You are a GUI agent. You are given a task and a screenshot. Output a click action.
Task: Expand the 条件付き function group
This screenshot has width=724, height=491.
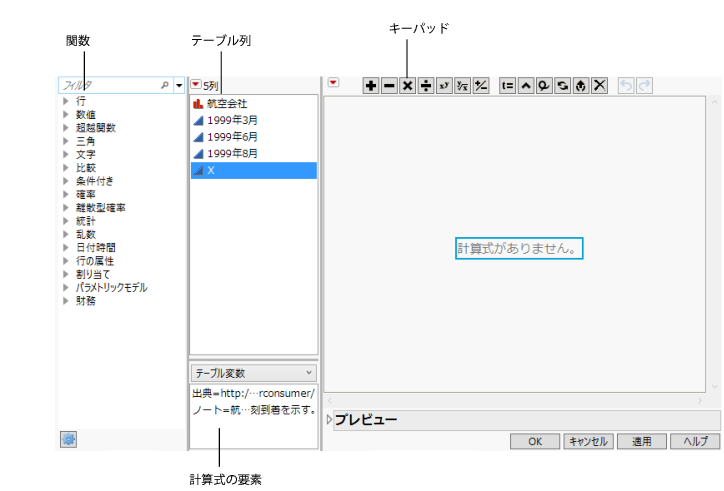(x=66, y=181)
